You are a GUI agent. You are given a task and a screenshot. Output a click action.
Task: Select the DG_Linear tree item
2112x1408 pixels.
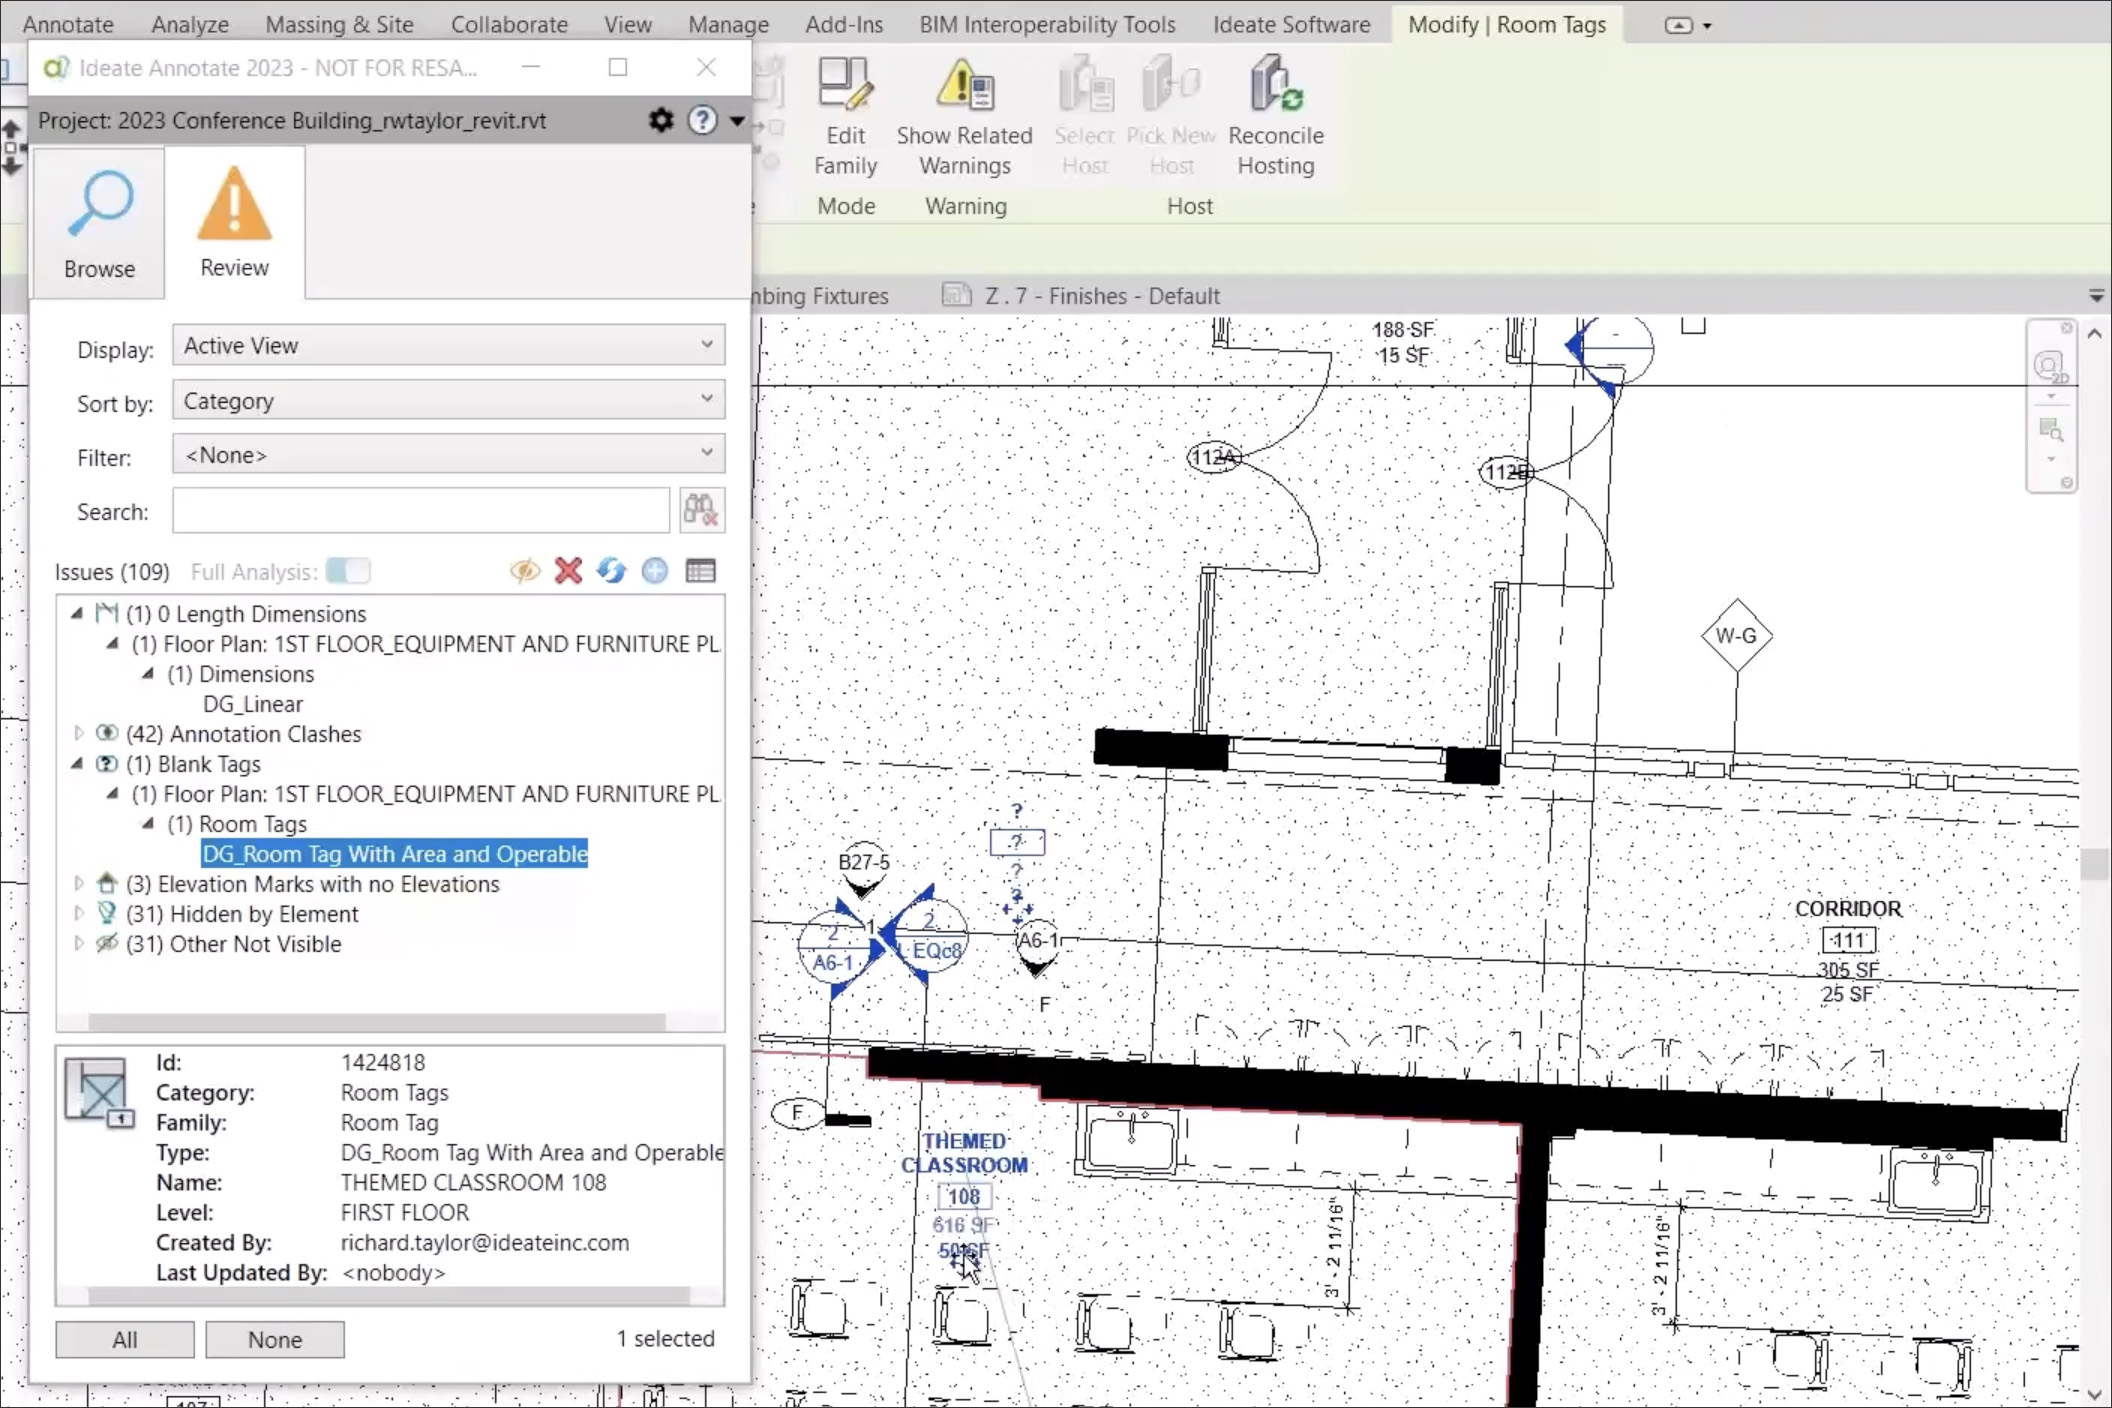coord(252,704)
